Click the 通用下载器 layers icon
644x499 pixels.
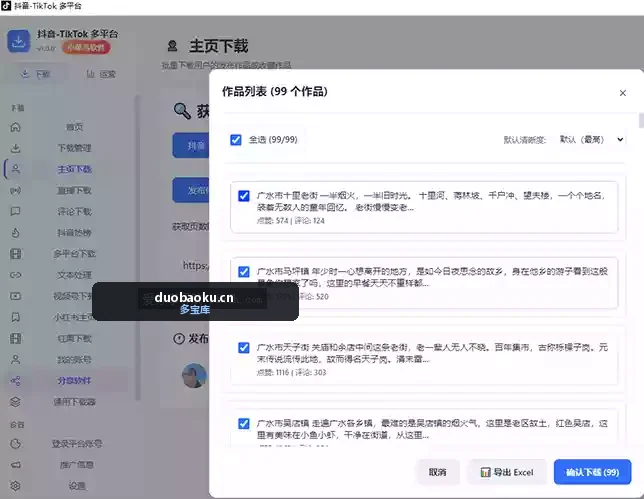click(x=16, y=402)
